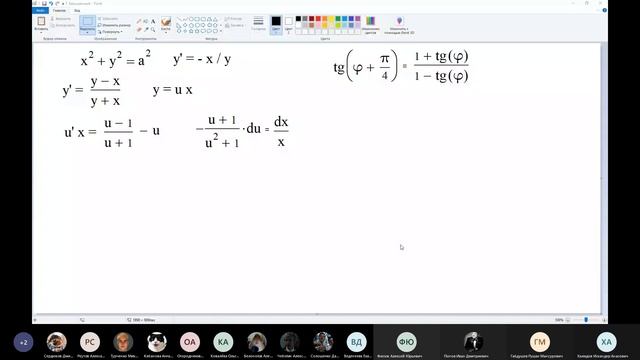Select Color 2 background box
Image resolution: width=640 pixels, height=360 pixels.
pyautogui.click(x=289, y=24)
